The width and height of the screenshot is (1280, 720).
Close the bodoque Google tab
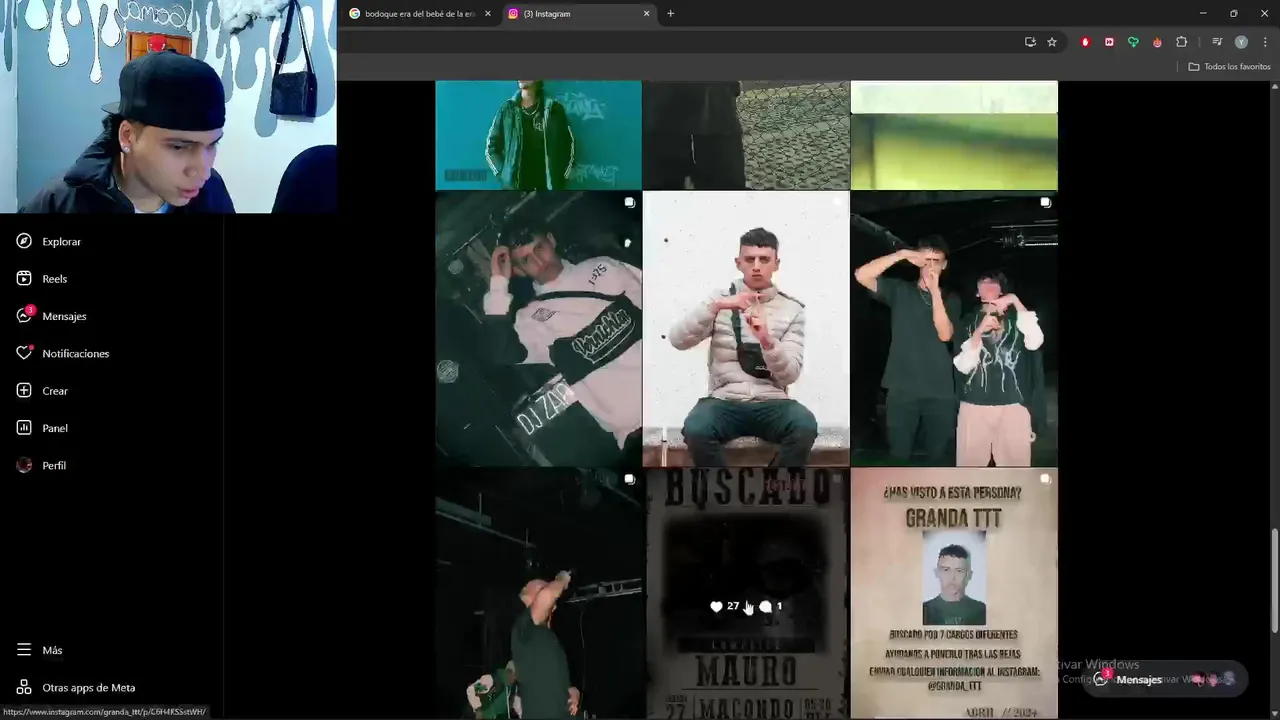(x=487, y=14)
